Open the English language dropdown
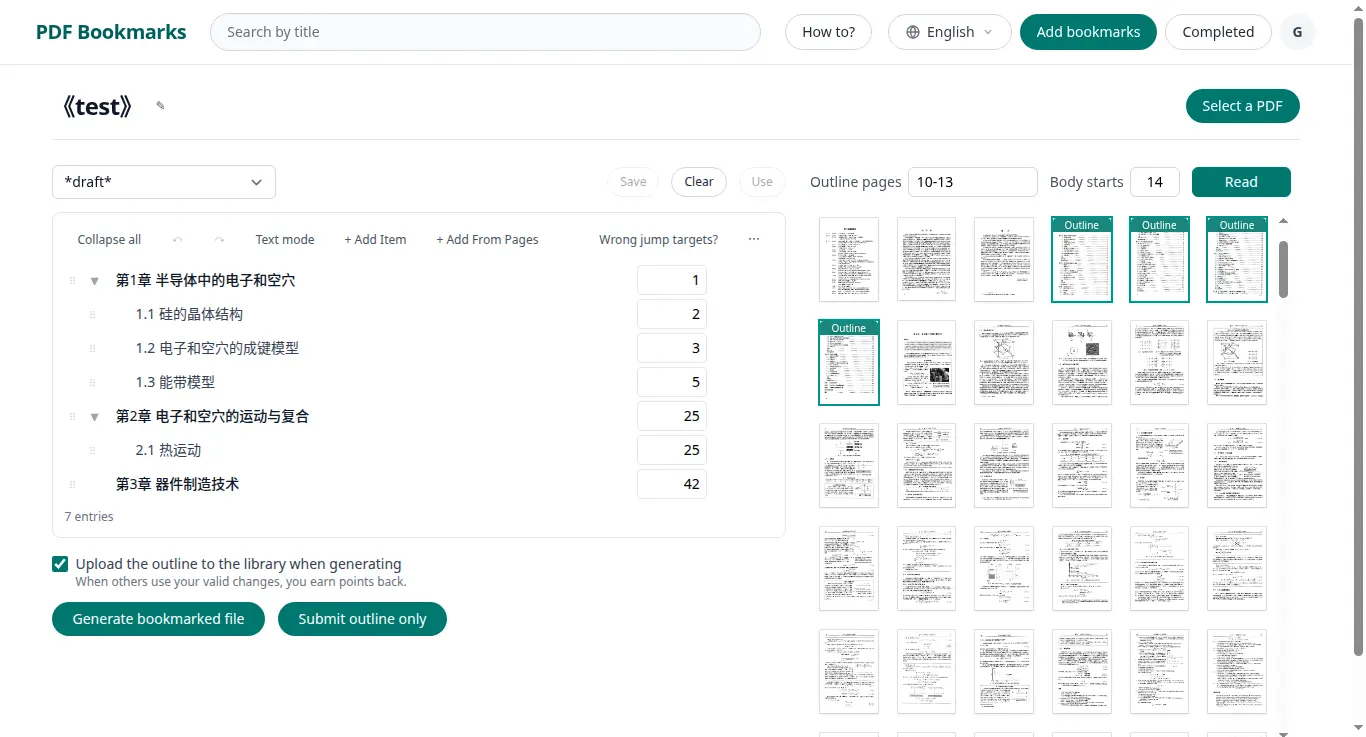Viewport: 1366px width, 737px height. 950,32
